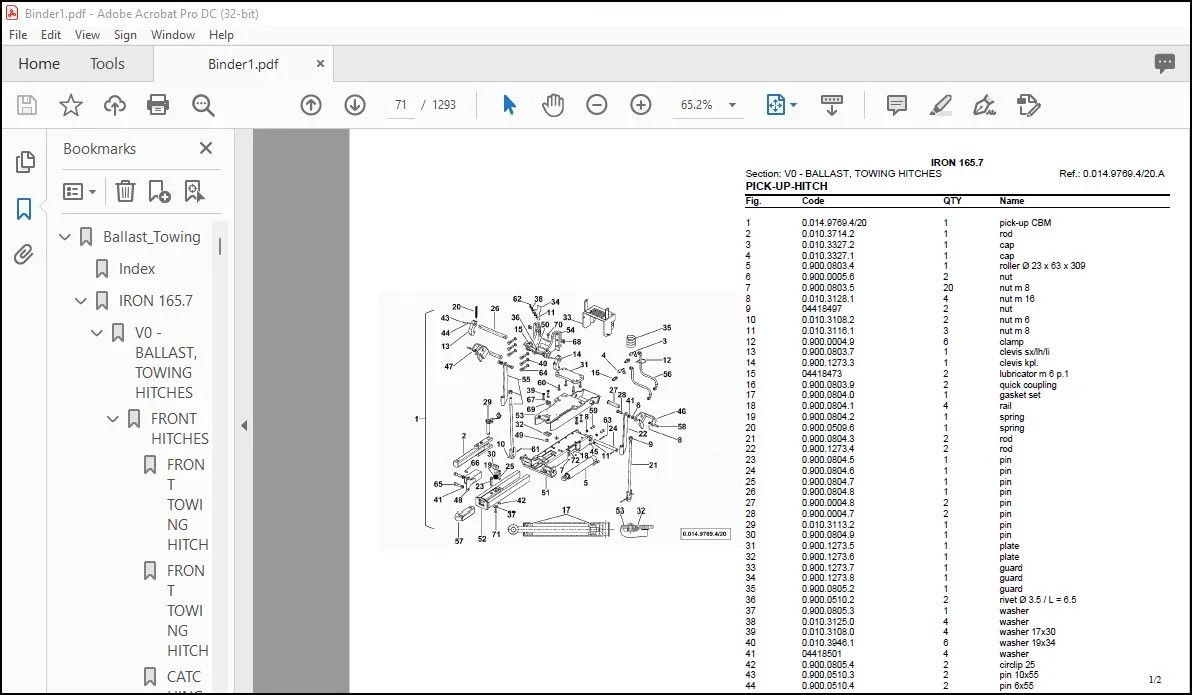Select the FRONT HITCHES bookmark
This screenshot has width=1192, height=695.
click(x=179, y=428)
